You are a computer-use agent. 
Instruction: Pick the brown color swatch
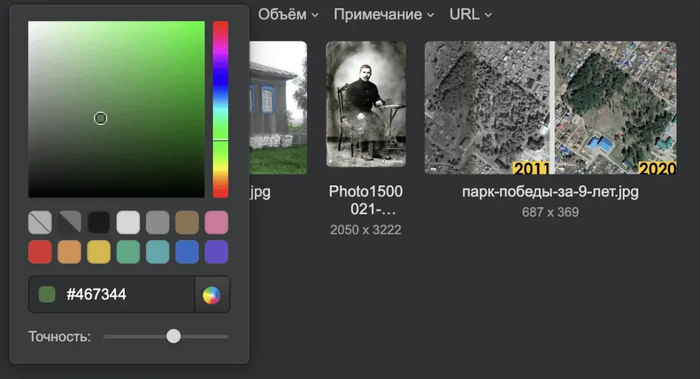187,222
